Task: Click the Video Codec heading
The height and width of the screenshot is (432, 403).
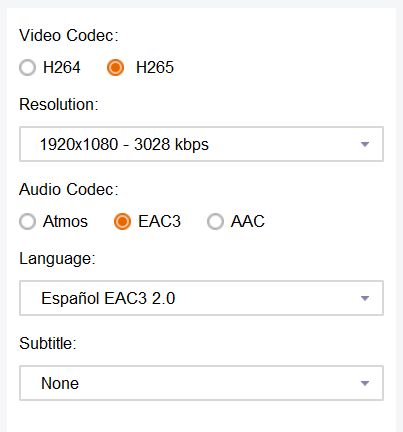Action: tap(69, 35)
